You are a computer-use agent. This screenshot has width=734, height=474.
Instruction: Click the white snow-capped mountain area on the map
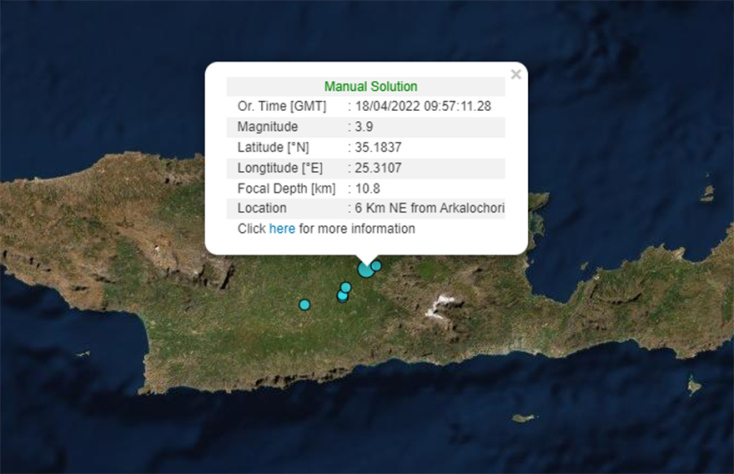[x=441, y=306]
